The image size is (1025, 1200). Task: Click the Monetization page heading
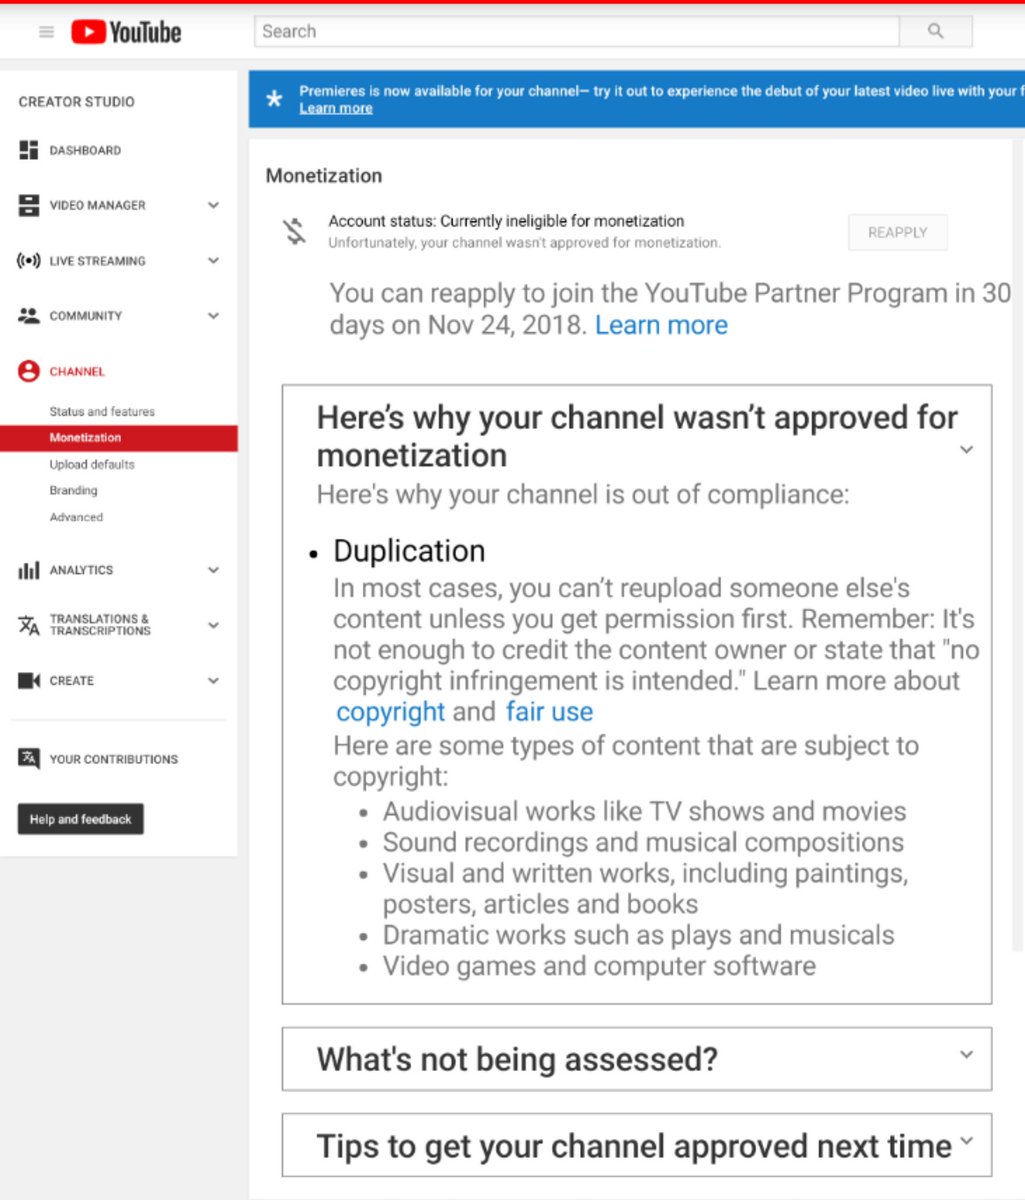(324, 175)
